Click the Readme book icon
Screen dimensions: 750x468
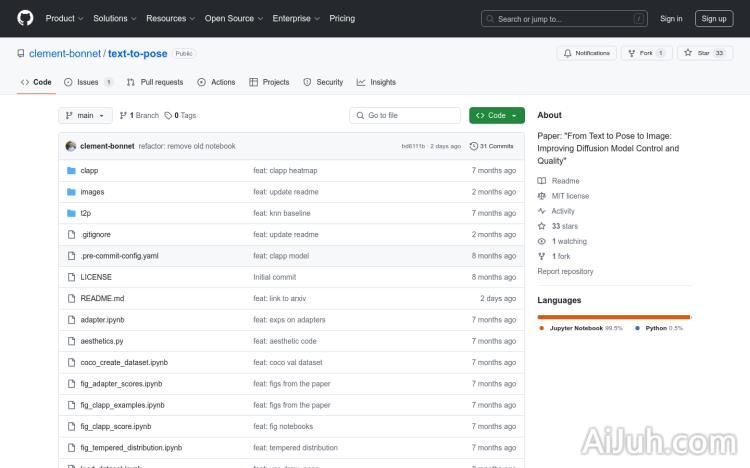542,181
